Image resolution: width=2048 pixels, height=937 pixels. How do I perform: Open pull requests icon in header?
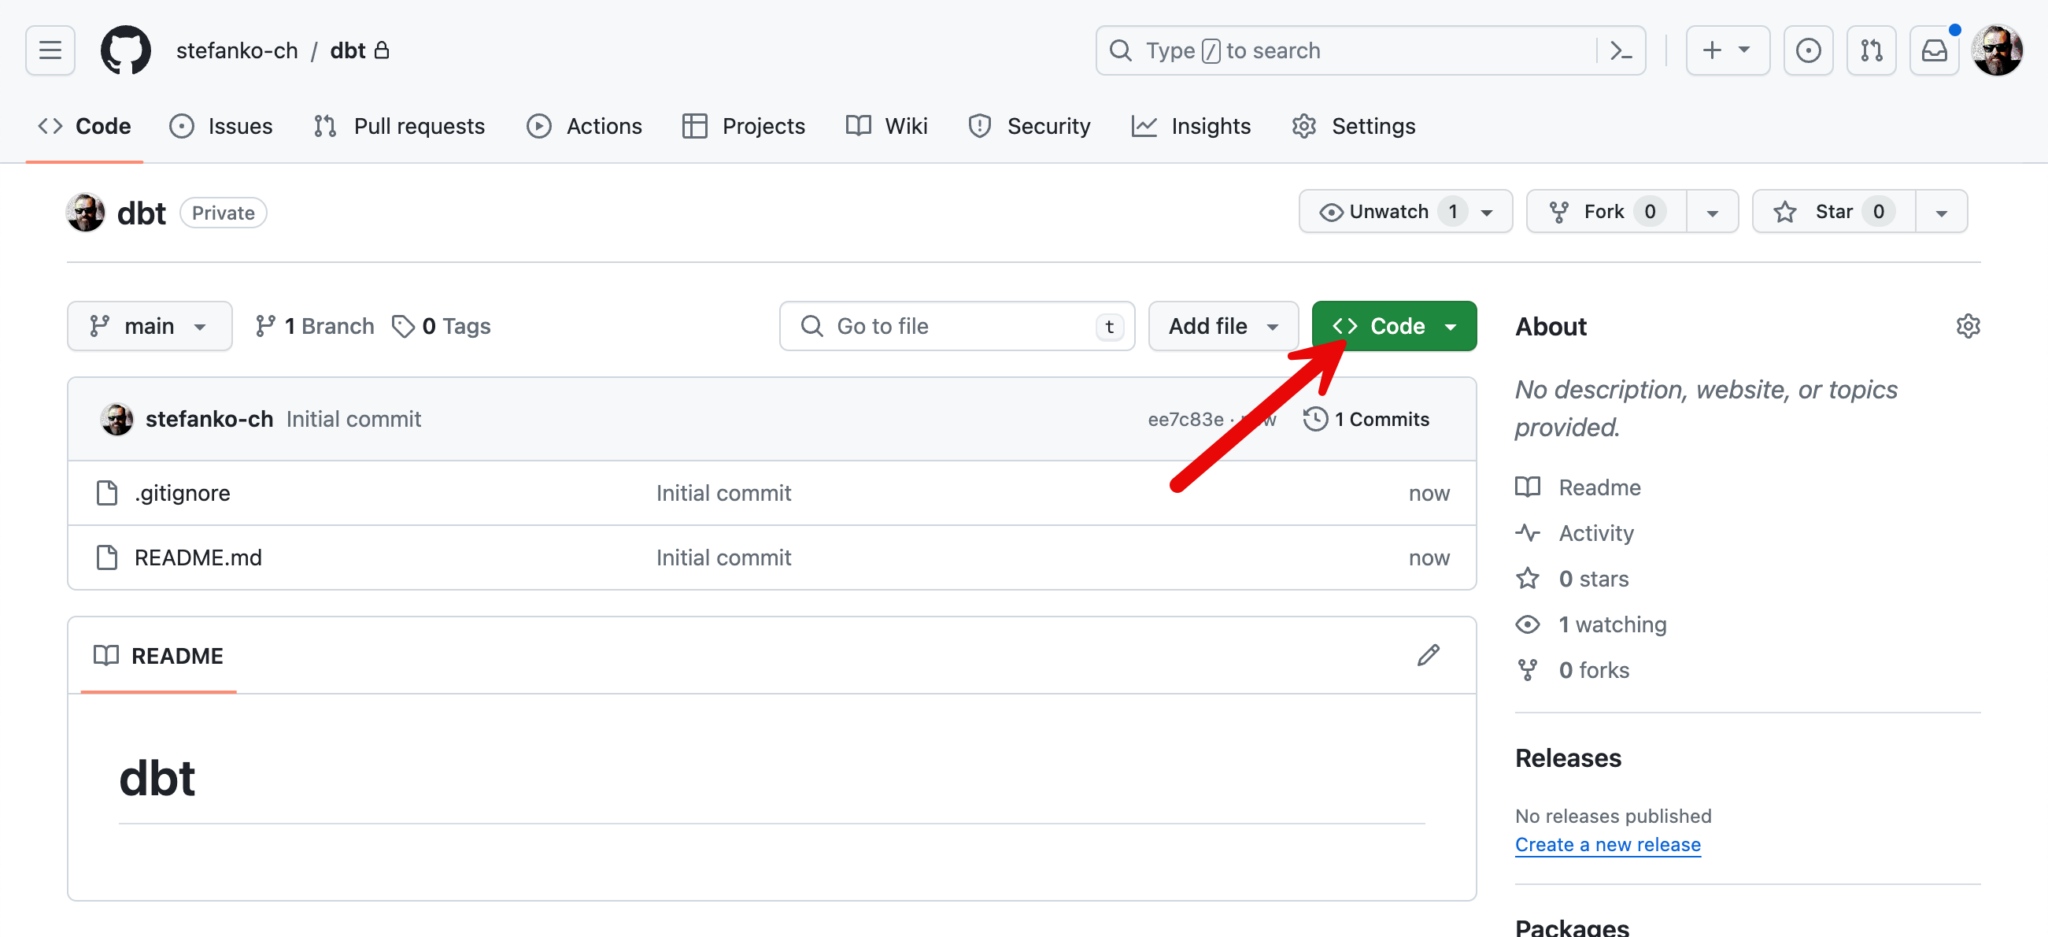pos(1871,51)
